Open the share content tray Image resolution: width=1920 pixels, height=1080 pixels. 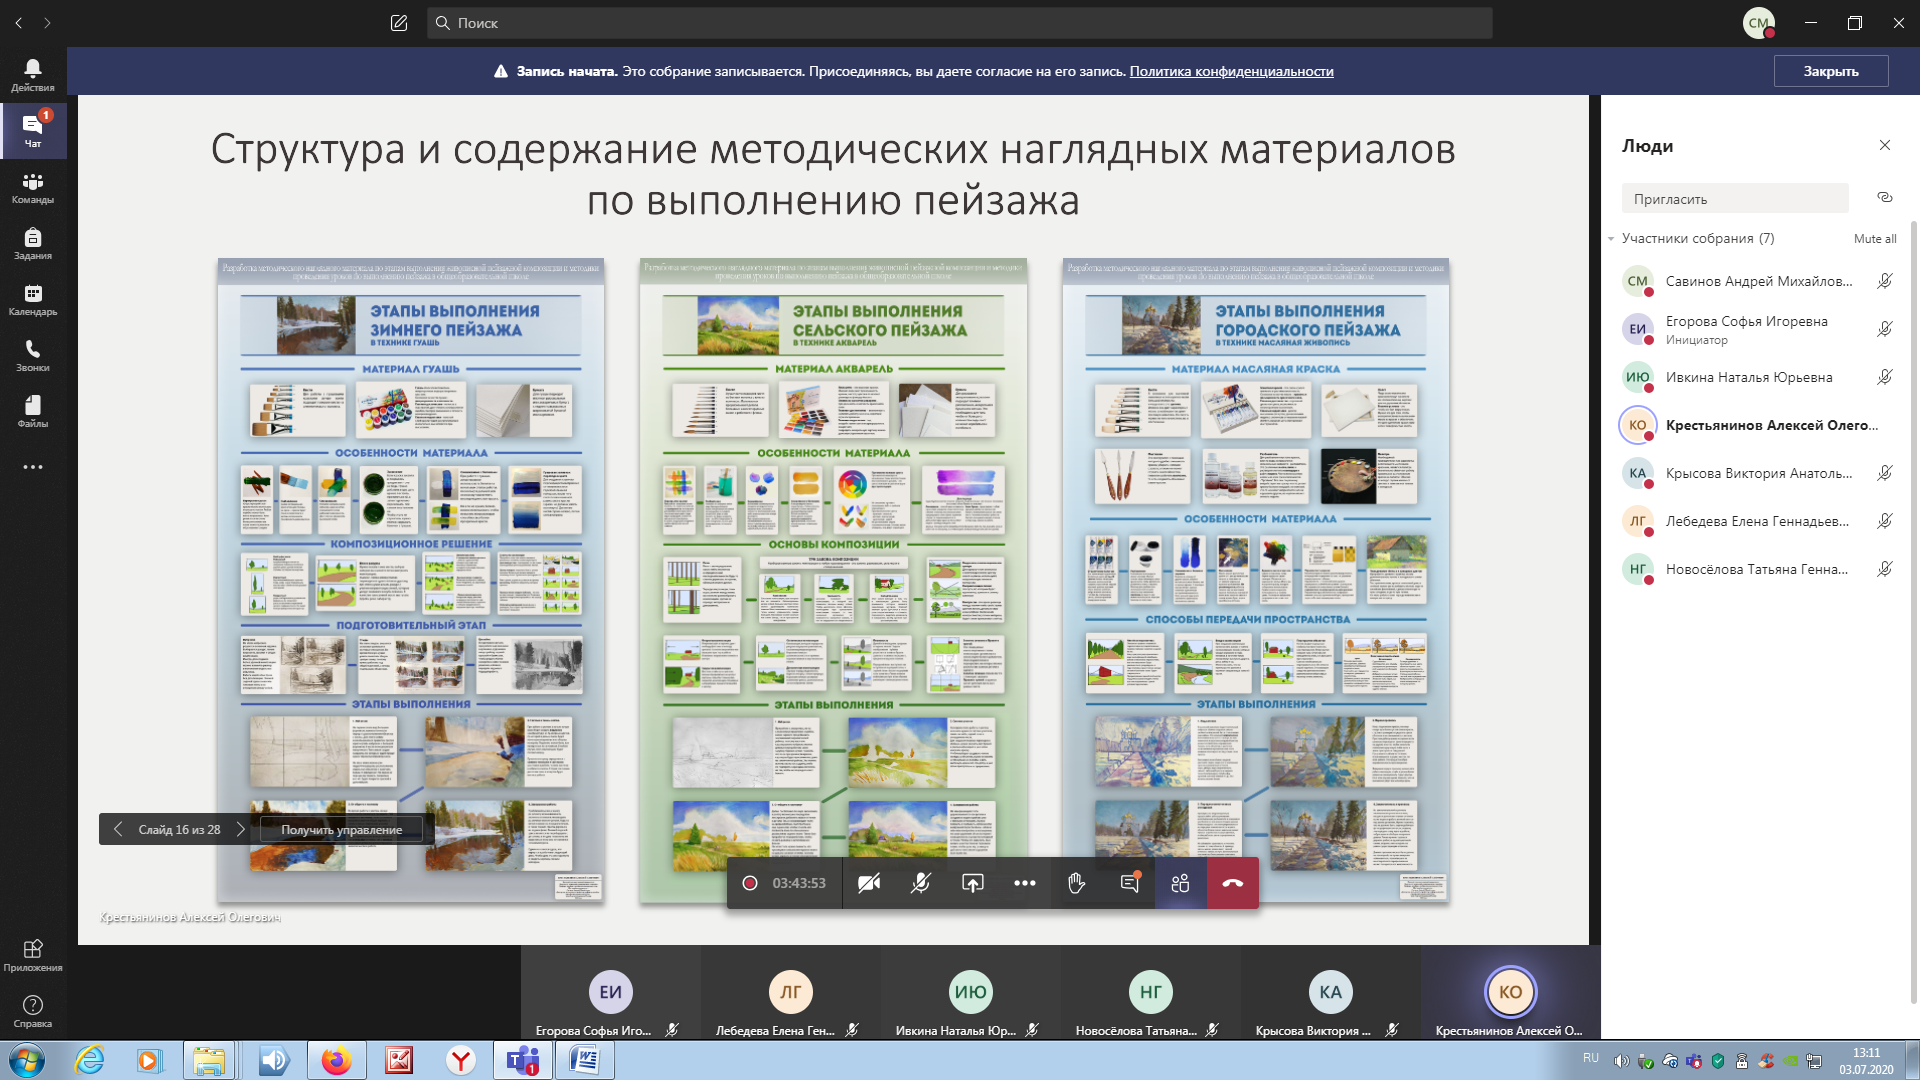(x=973, y=883)
